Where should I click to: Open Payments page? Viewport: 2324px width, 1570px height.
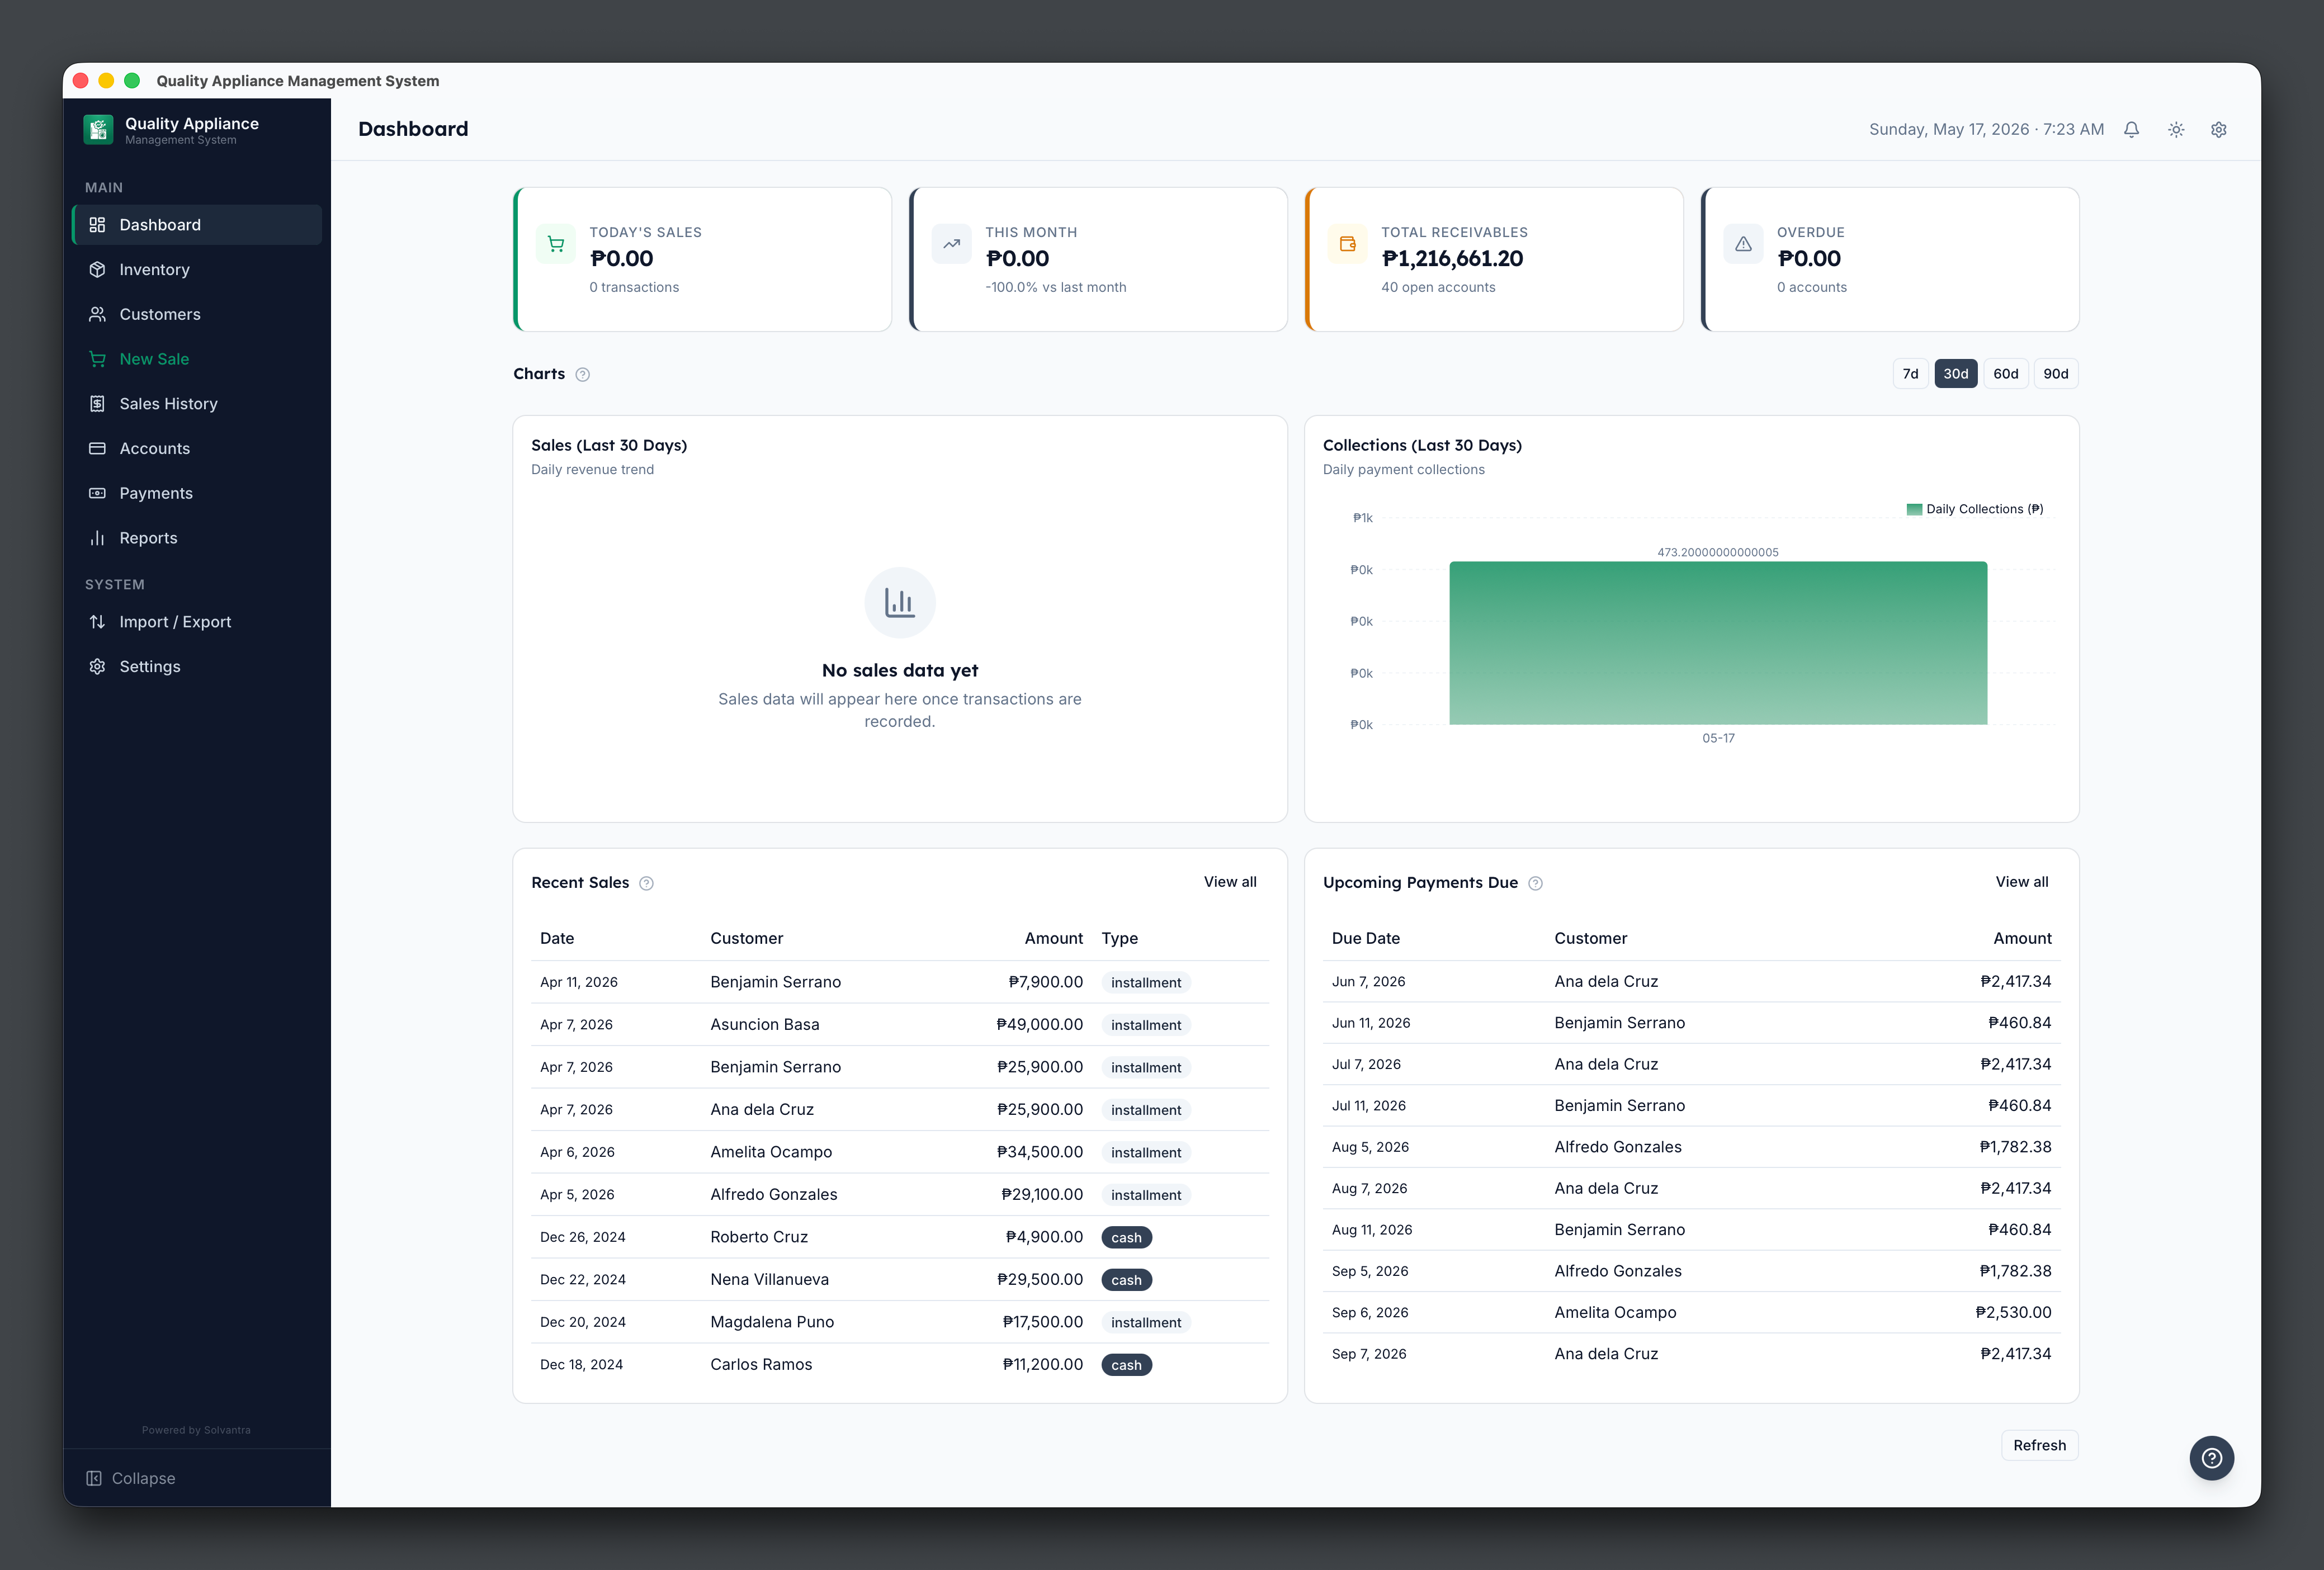coord(197,493)
